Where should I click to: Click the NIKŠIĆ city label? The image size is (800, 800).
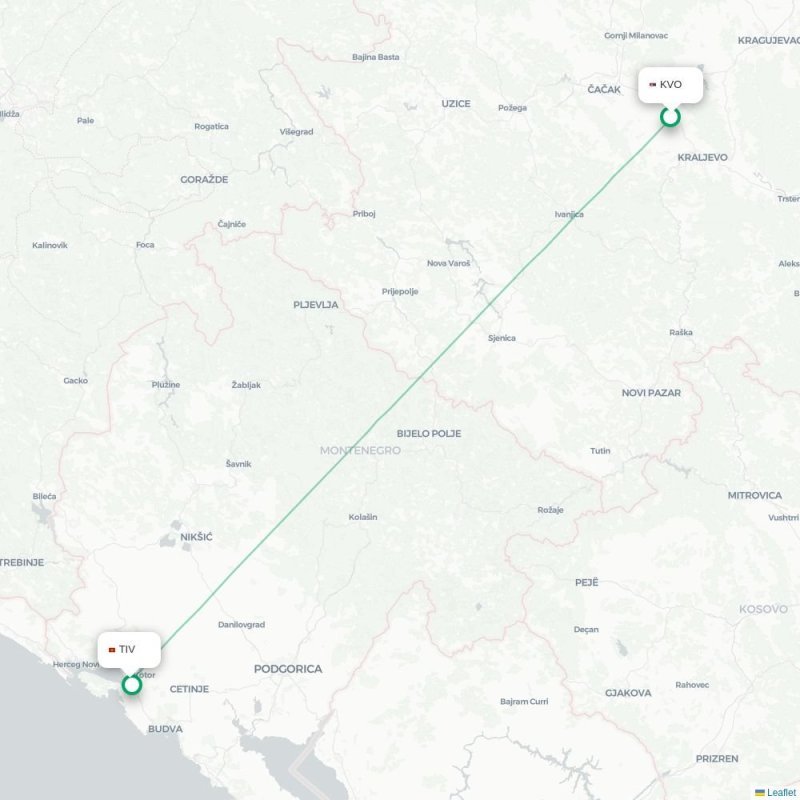[x=196, y=537]
